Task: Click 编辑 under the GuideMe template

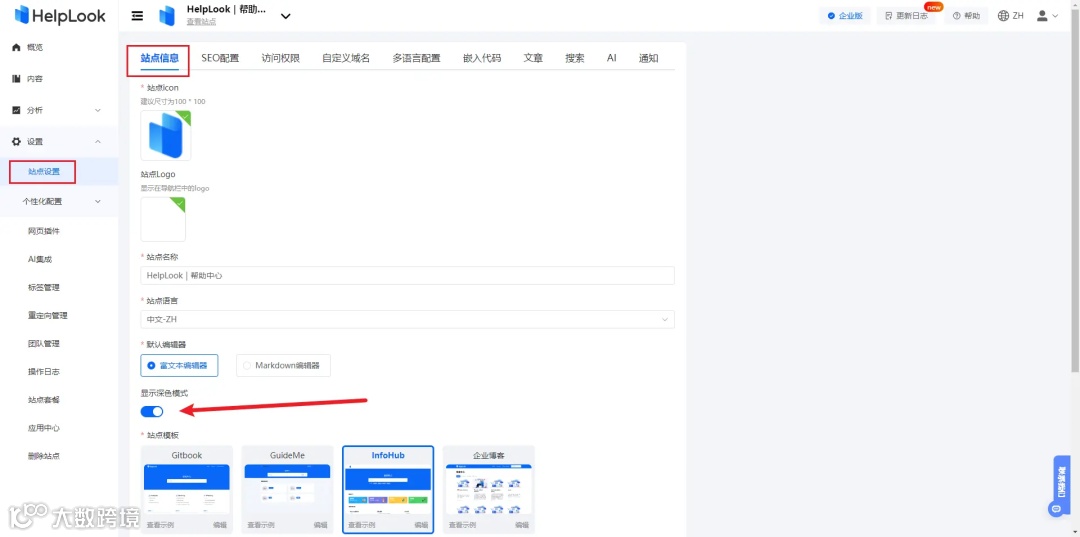Action: (320, 525)
